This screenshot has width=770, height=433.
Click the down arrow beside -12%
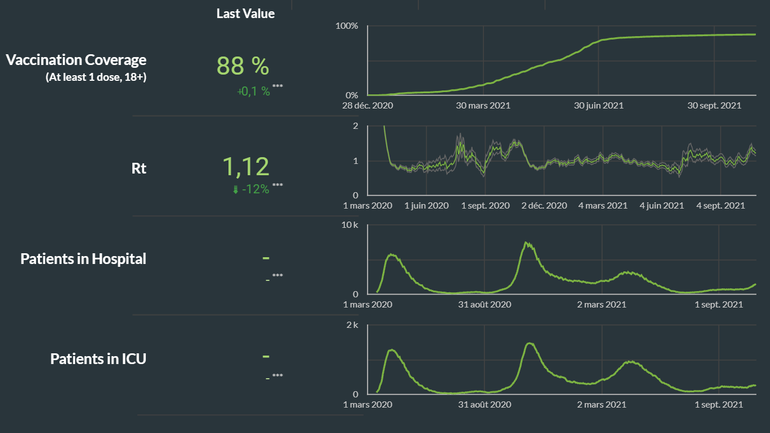(235, 189)
